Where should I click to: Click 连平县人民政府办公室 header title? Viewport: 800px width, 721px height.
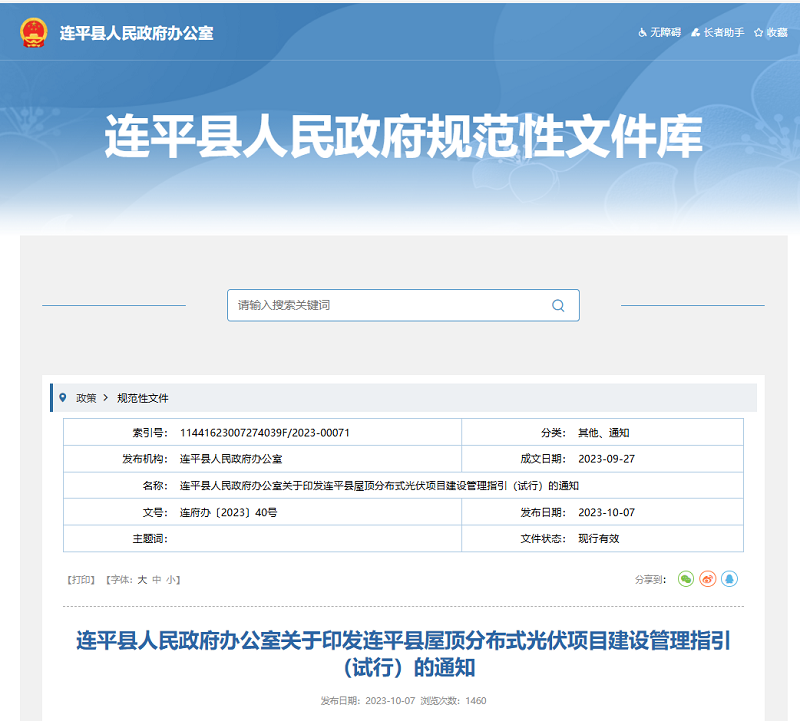(136, 33)
